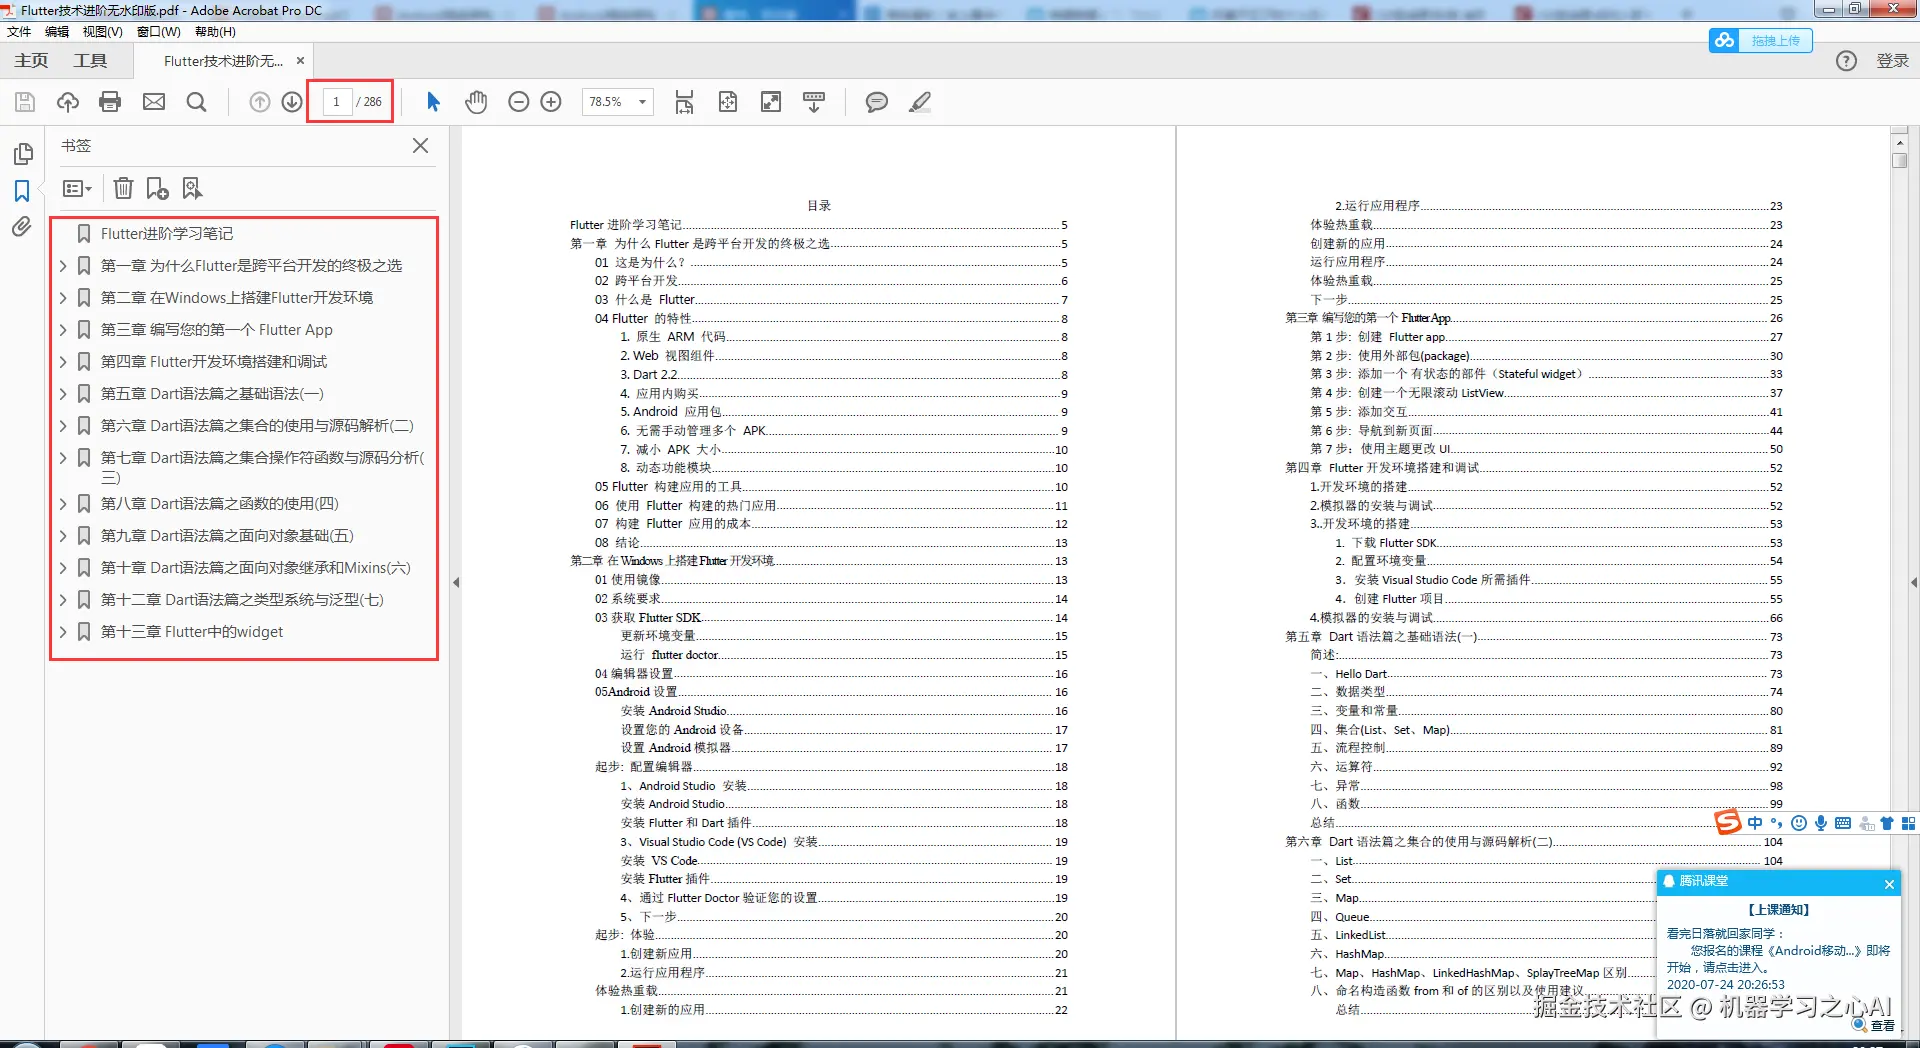1920x1048 pixels.
Task: Go to the previous page arrow
Action: click(260, 102)
